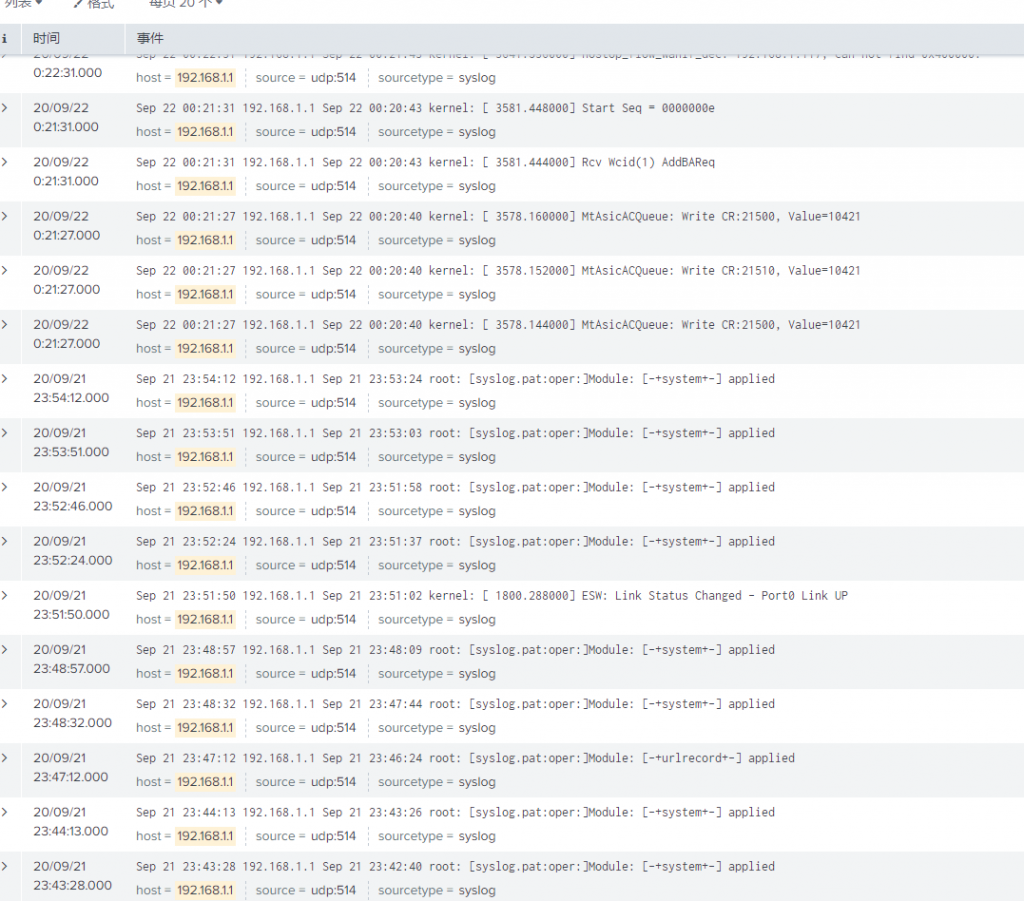Click host 192.168.1.1 in the 23:43:28 event
Screen dimensions: 1024x901
click(x=205, y=890)
